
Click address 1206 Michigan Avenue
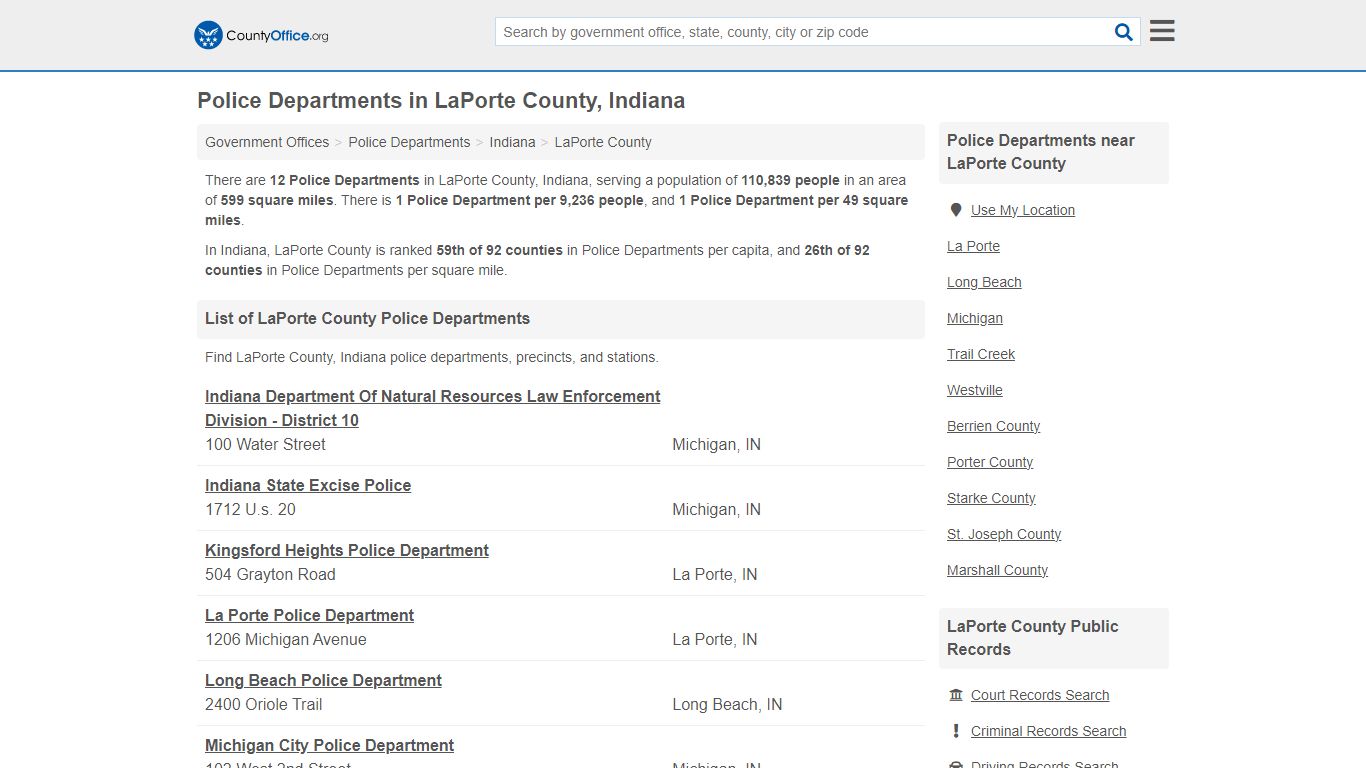coord(286,639)
